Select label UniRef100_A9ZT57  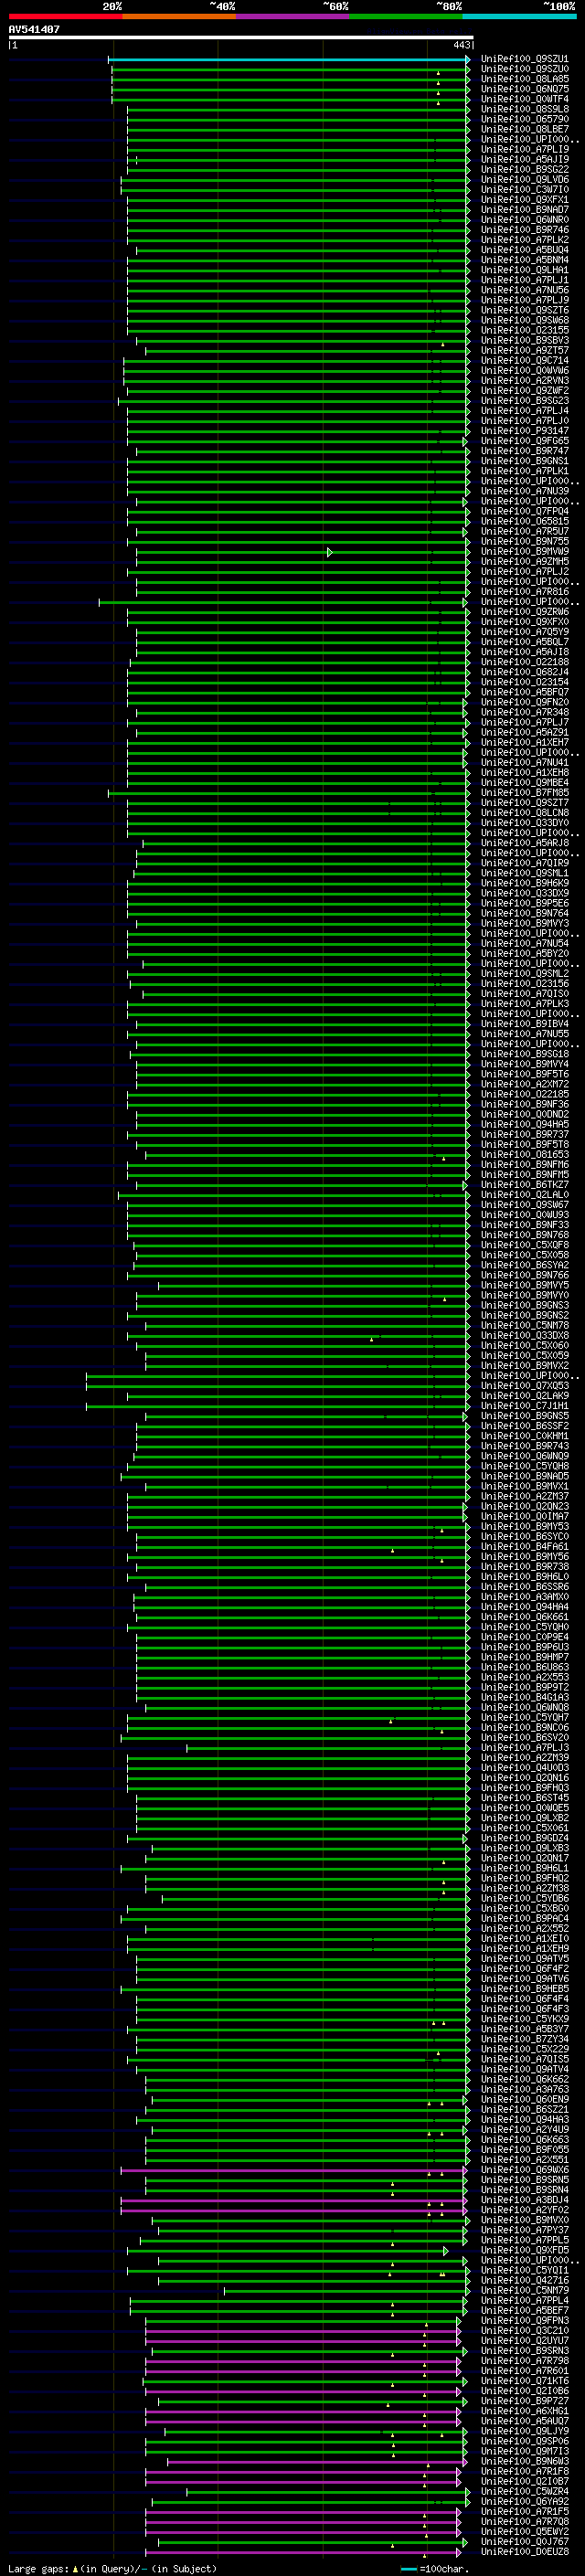[525, 351]
